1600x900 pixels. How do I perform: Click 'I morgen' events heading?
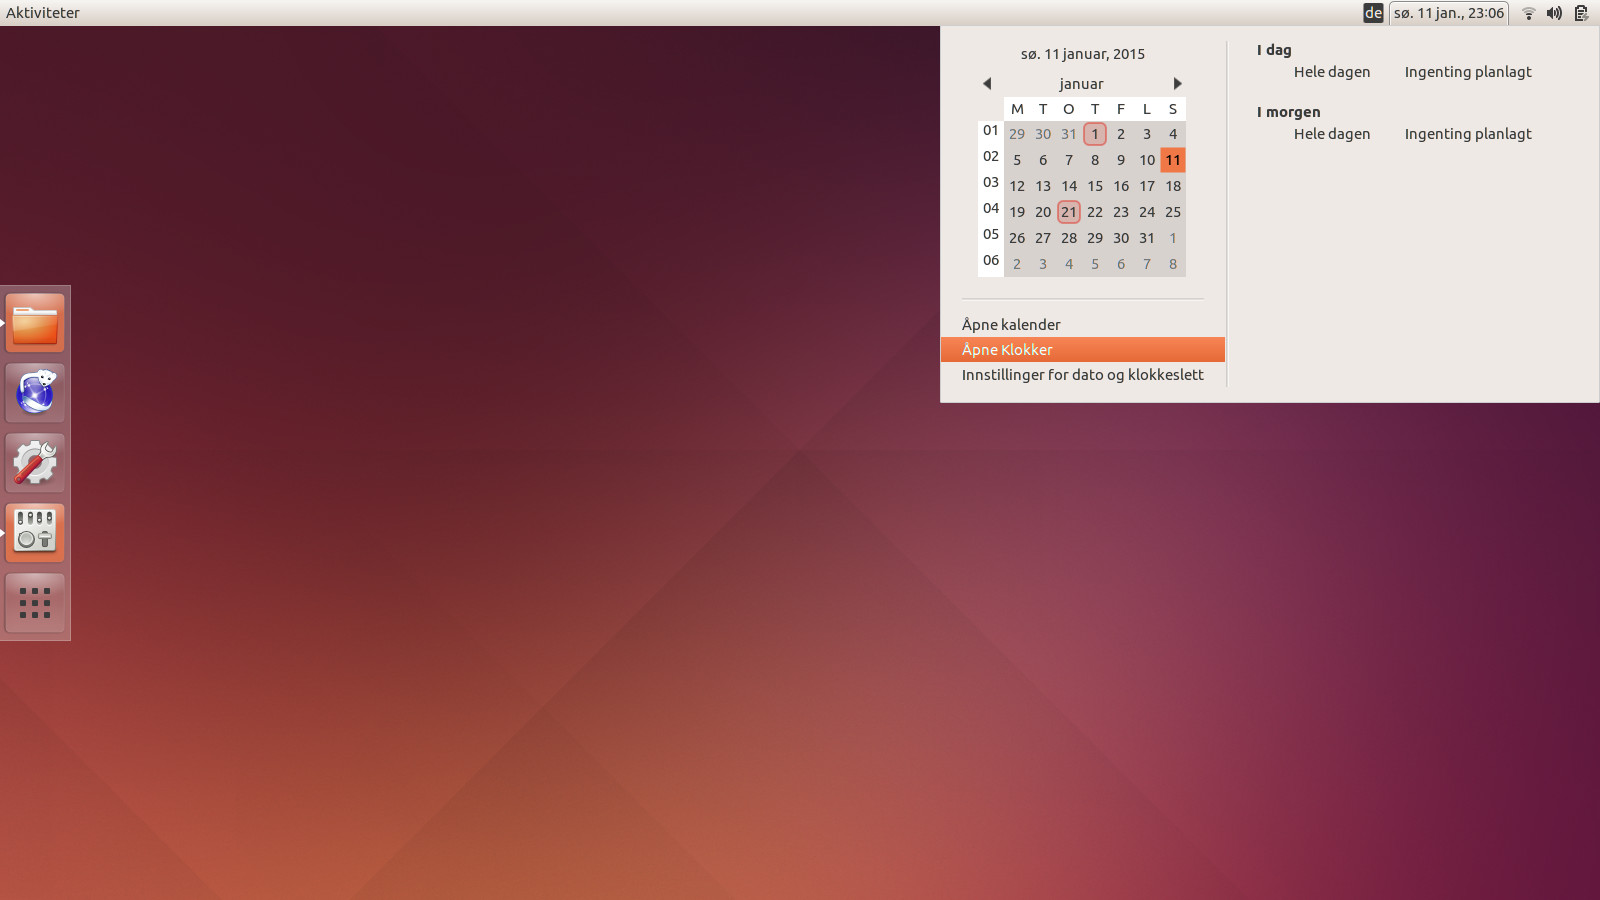1288,112
